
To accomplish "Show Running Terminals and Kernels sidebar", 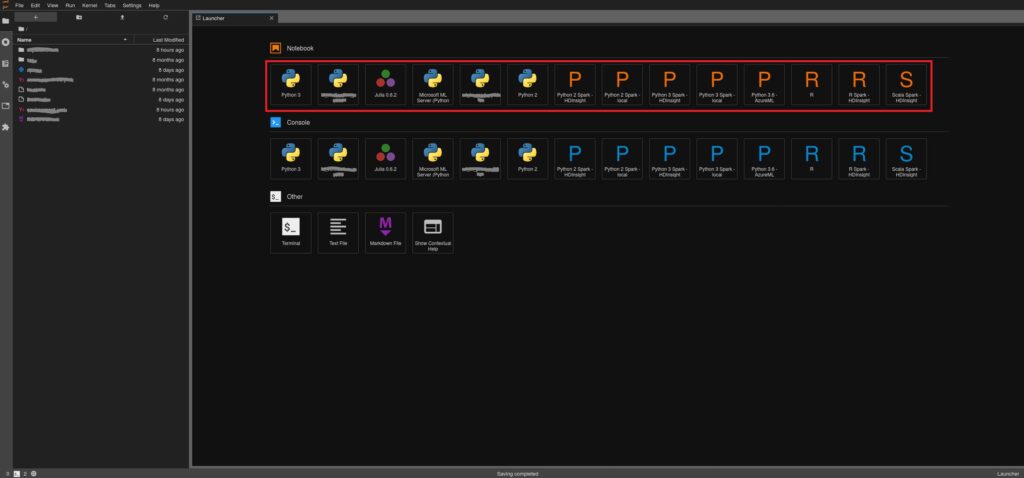I will pos(6,42).
